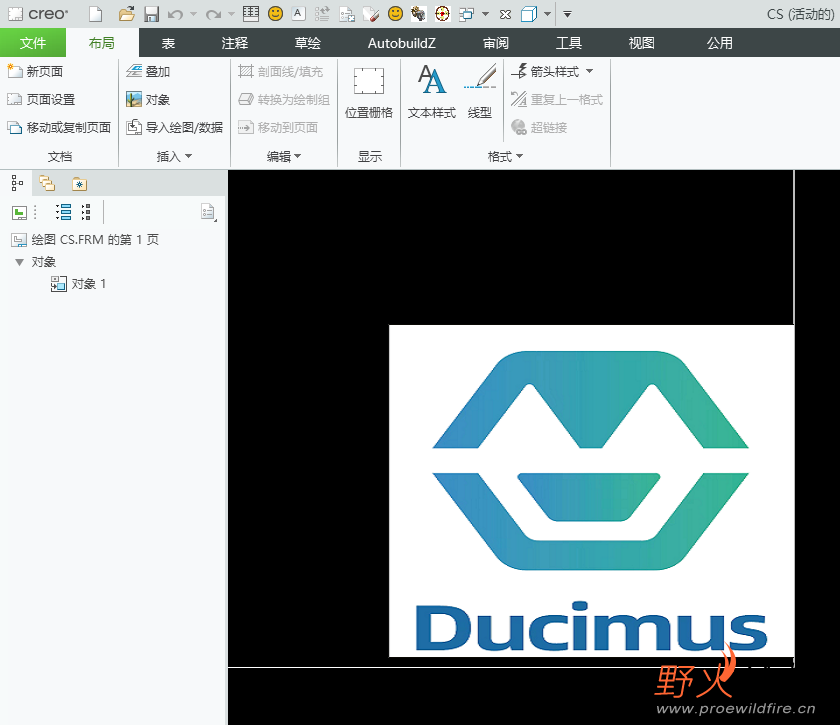Open tree settings icon at panel right
The width and height of the screenshot is (840, 725).
click(208, 212)
